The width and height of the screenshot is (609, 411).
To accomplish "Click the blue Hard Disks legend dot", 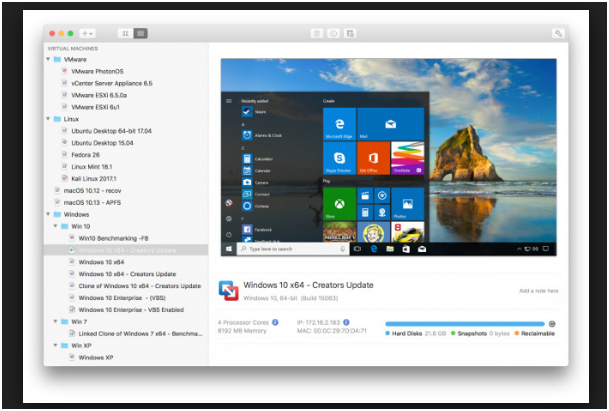I will [387, 333].
